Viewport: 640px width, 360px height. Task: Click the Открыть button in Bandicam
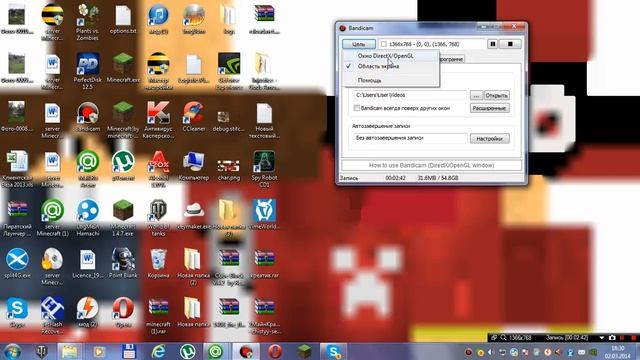pyautogui.click(x=496, y=96)
